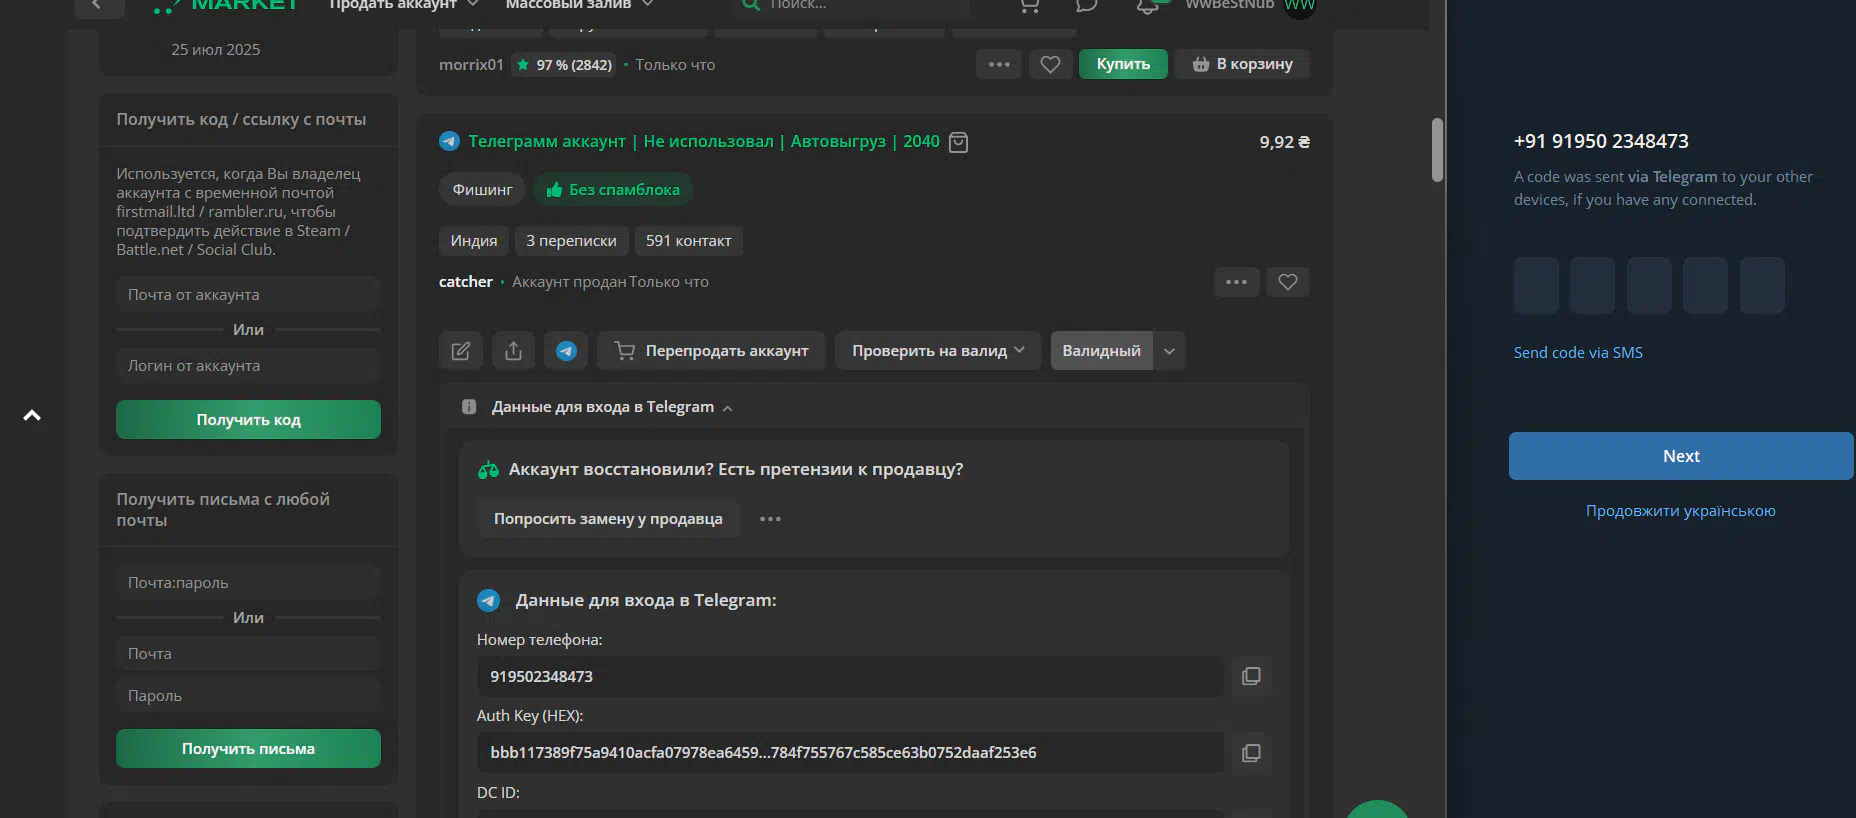The height and width of the screenshot is (818, 1856).
Task: Open seller morrix01 profile
Action: tap(471, 65)
